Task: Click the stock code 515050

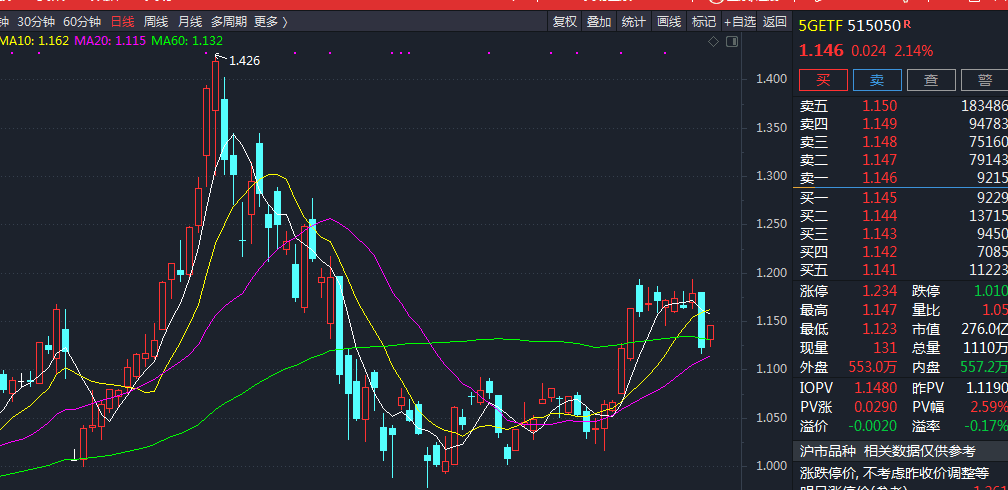Action: [x=874, y=26]
